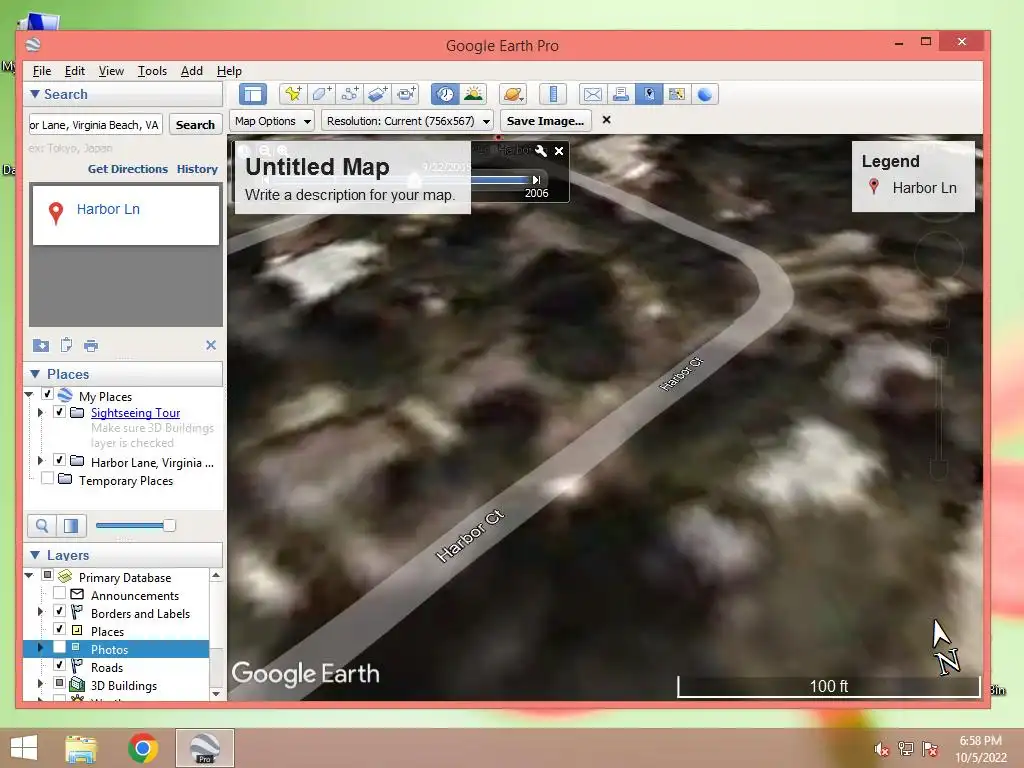Toggle the My Places checkbox
This screenshot has height=768, width=1024.
pos(47,394)
